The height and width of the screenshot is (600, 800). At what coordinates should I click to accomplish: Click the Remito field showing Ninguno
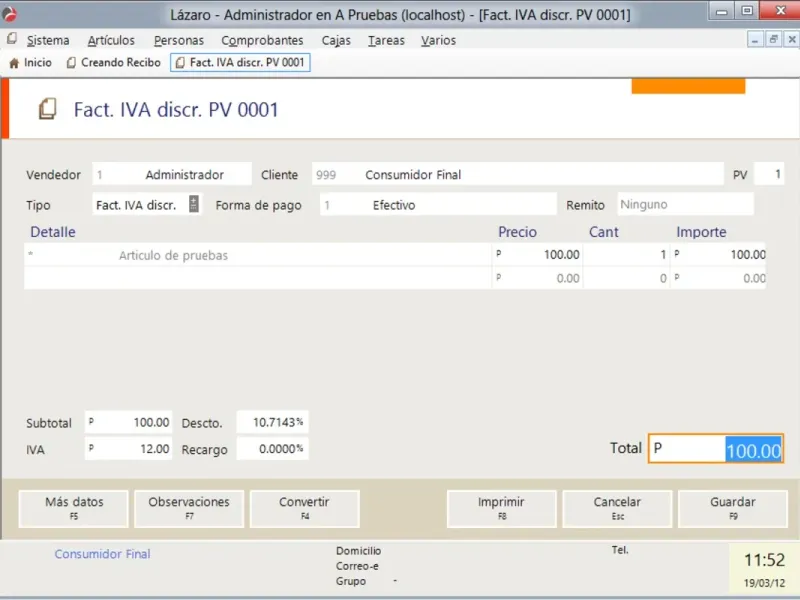pyautogui.click(x=685, y=204)
